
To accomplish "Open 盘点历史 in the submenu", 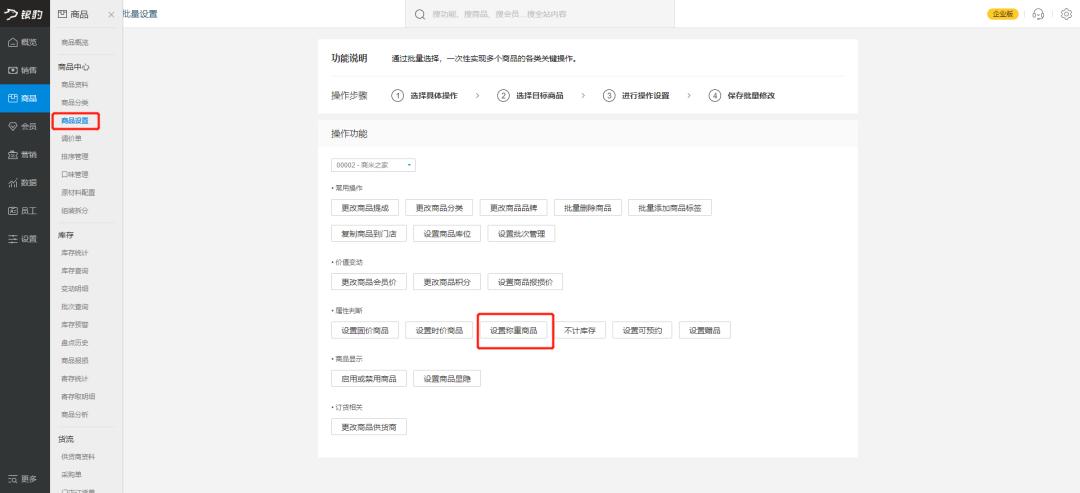I will (74, 342).
